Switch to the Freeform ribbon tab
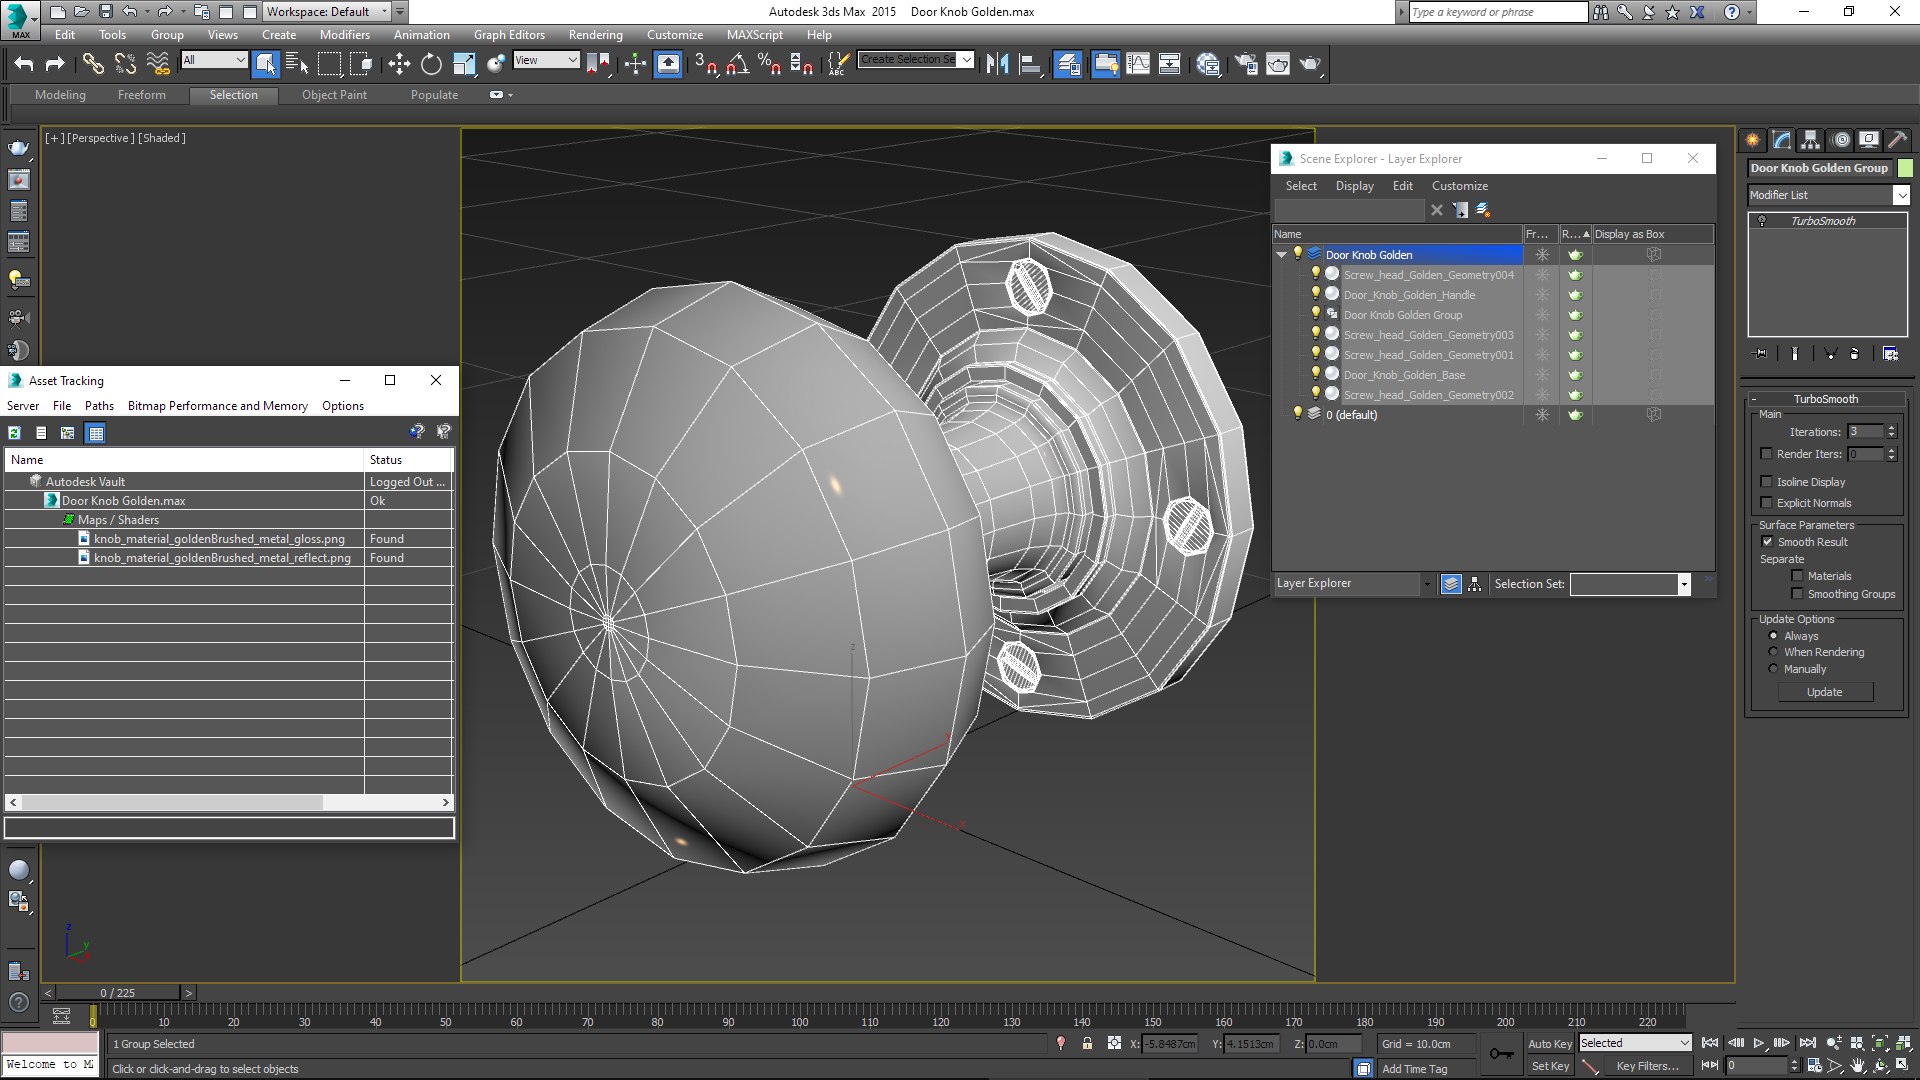This screenshot has width=1920, height=1080. pyautogui.click(x=141, y=95)
